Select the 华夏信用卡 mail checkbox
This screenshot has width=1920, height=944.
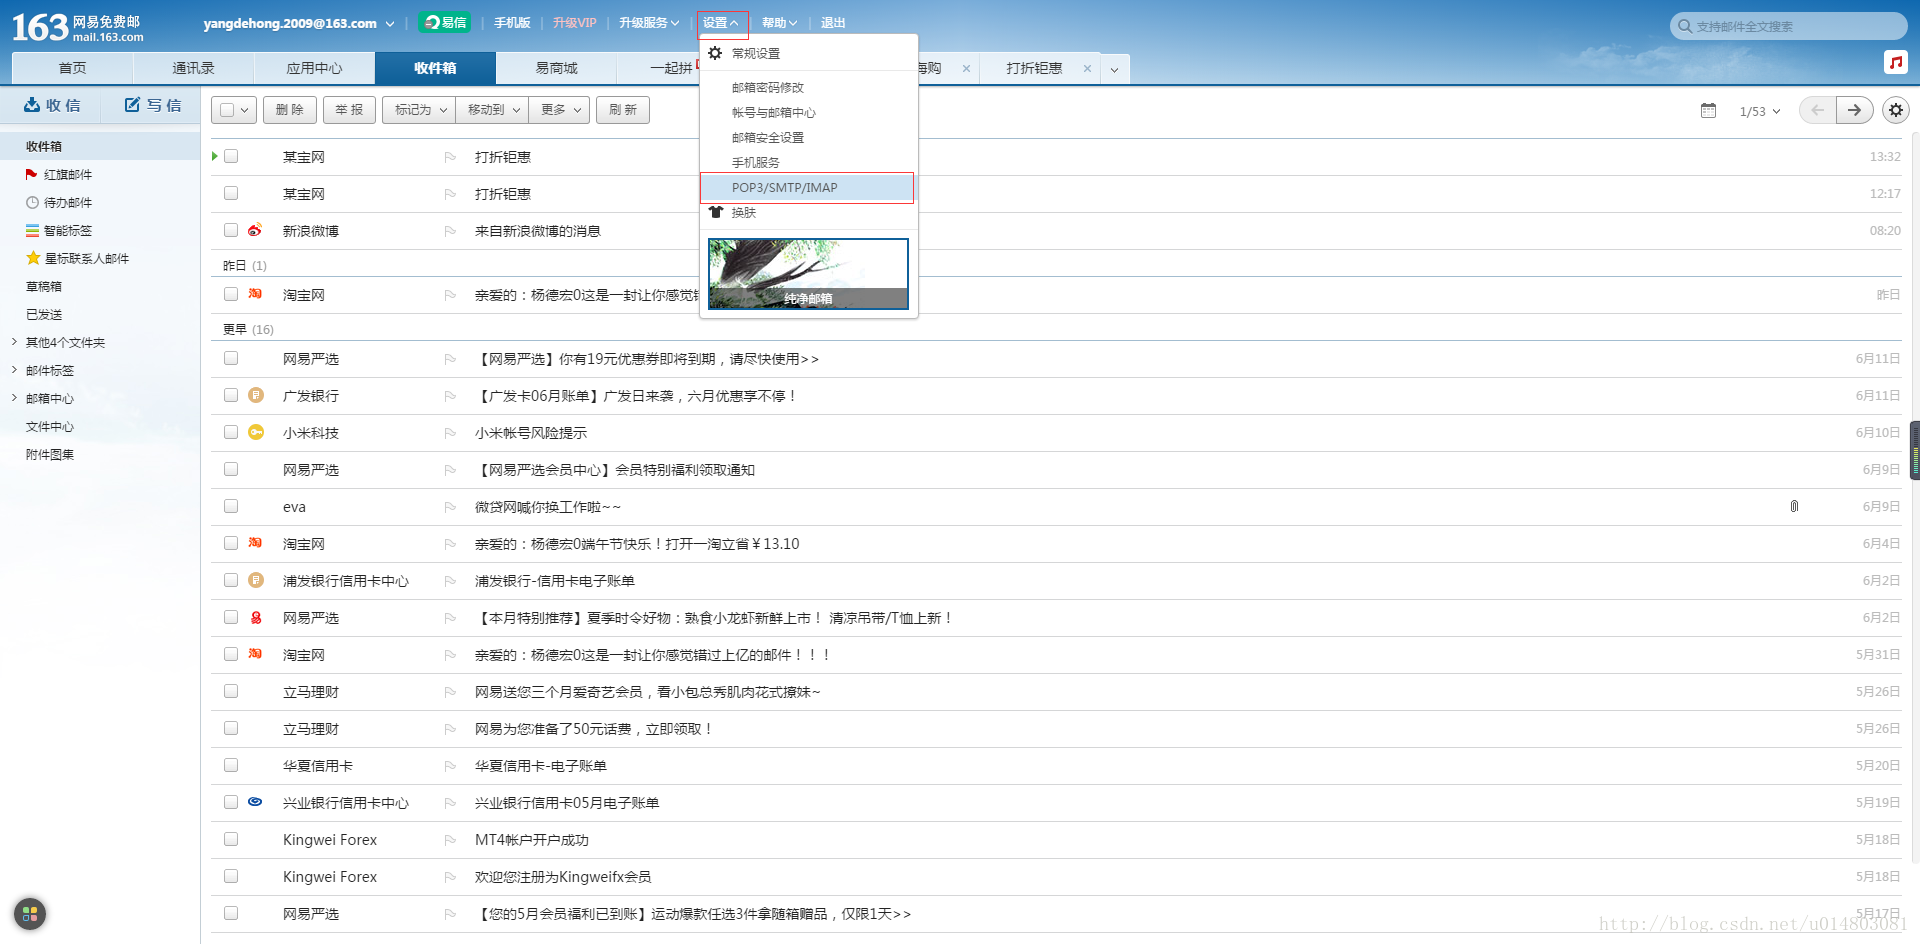pos(231,765)
